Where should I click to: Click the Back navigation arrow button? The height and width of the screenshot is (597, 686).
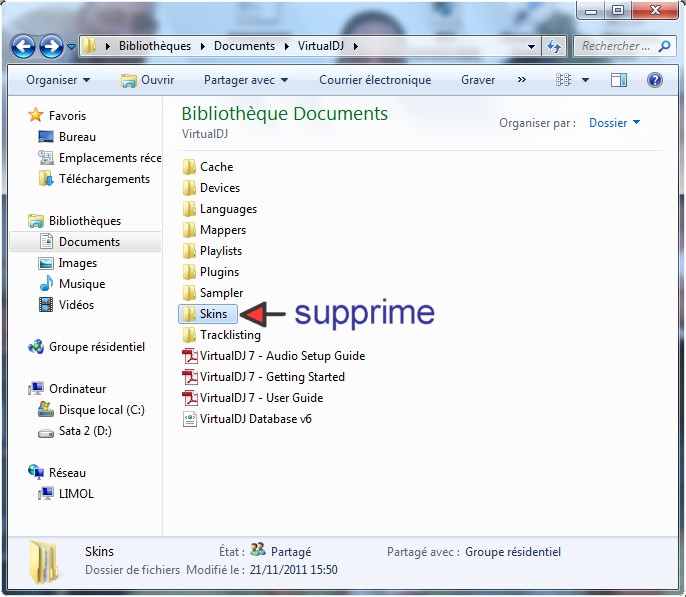[x=23, y=46]
